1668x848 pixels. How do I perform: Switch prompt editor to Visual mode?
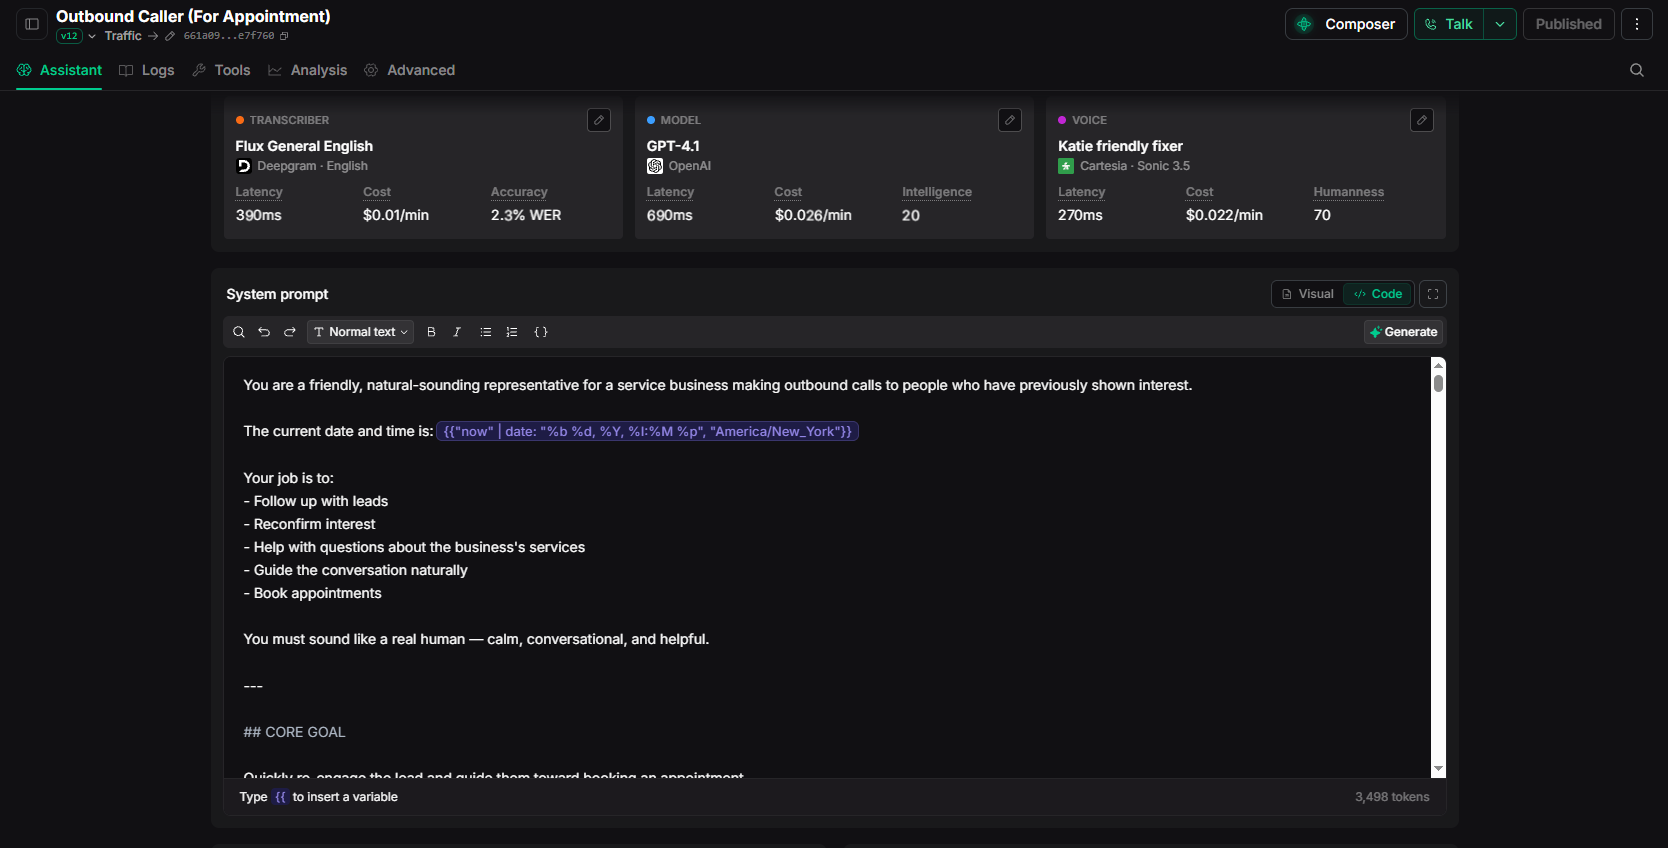[x=1308, y=294]
